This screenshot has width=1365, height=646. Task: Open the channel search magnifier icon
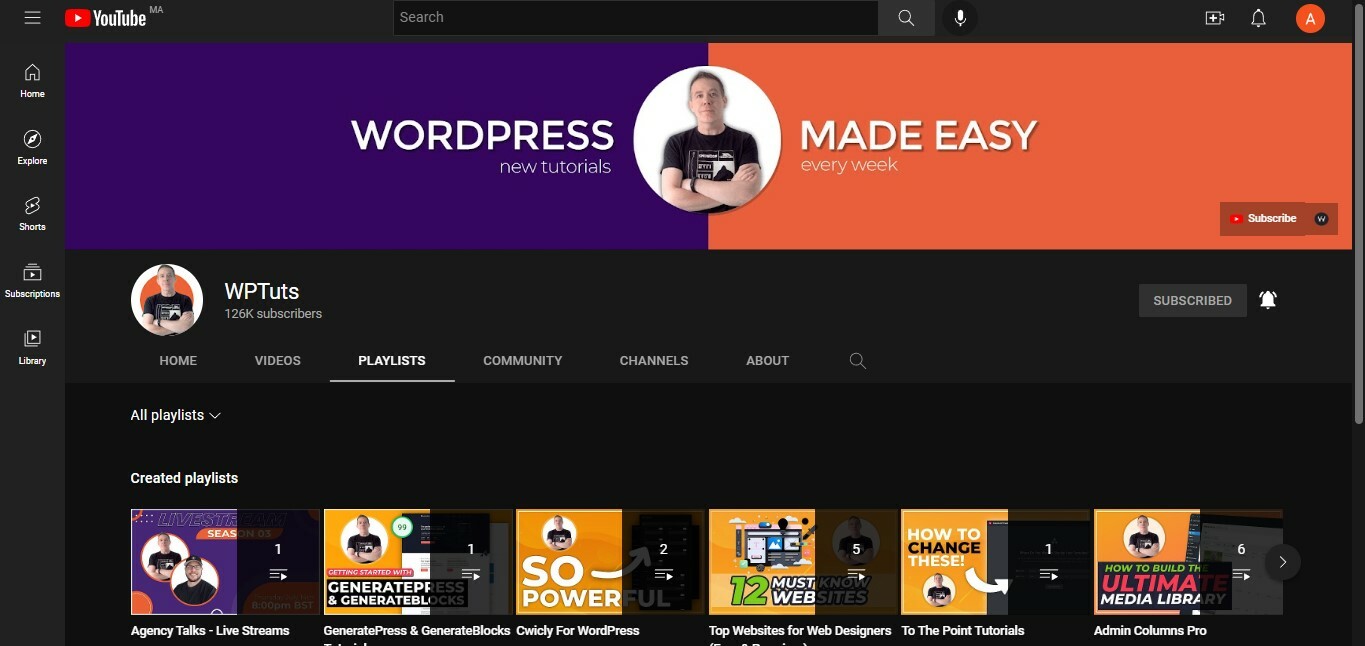(857, 360)
